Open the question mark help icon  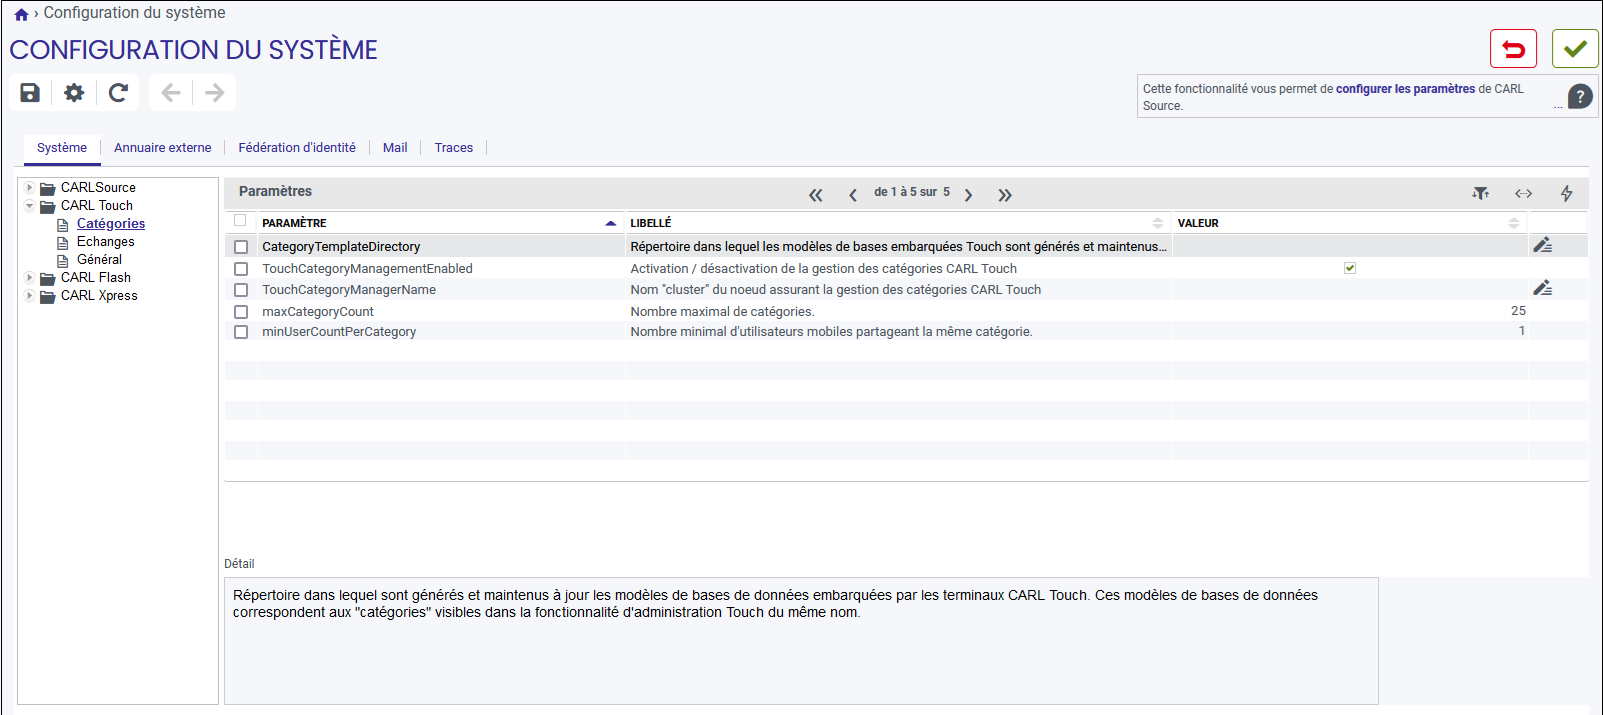pos(1580,97)
